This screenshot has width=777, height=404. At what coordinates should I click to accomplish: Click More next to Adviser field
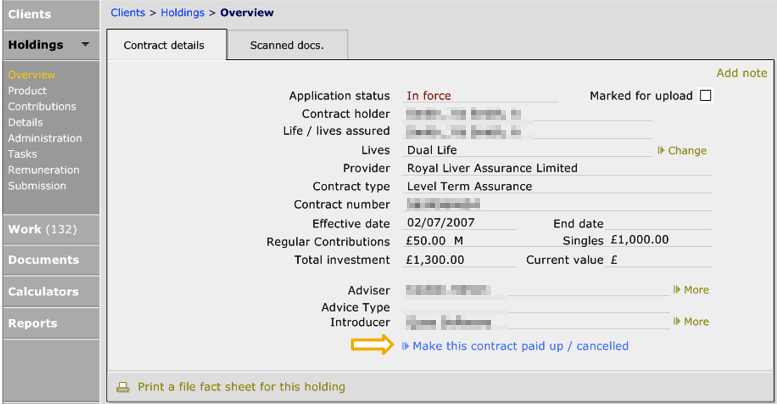pyautogui.click(x=691, y=290)
